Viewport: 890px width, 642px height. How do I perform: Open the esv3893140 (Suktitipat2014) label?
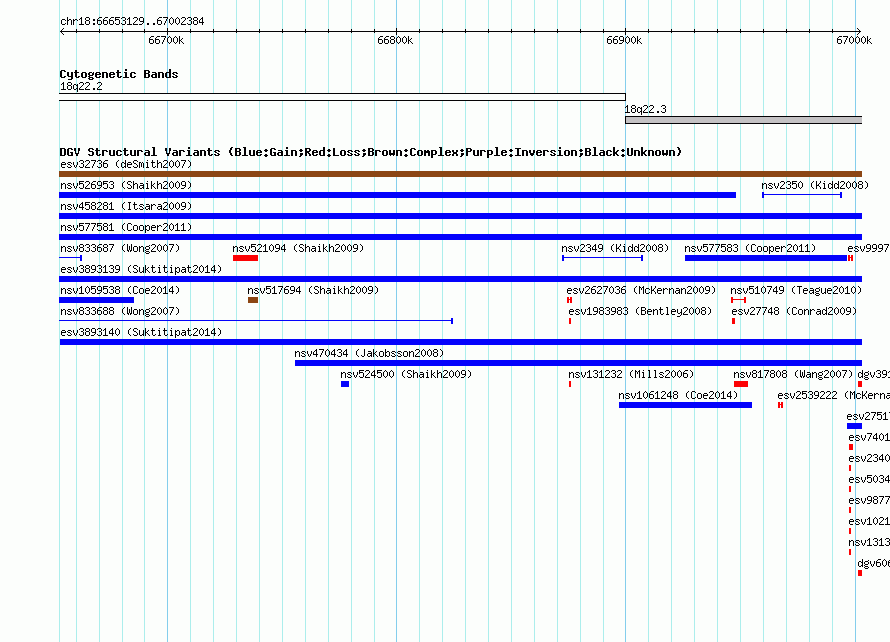point(141,332)
